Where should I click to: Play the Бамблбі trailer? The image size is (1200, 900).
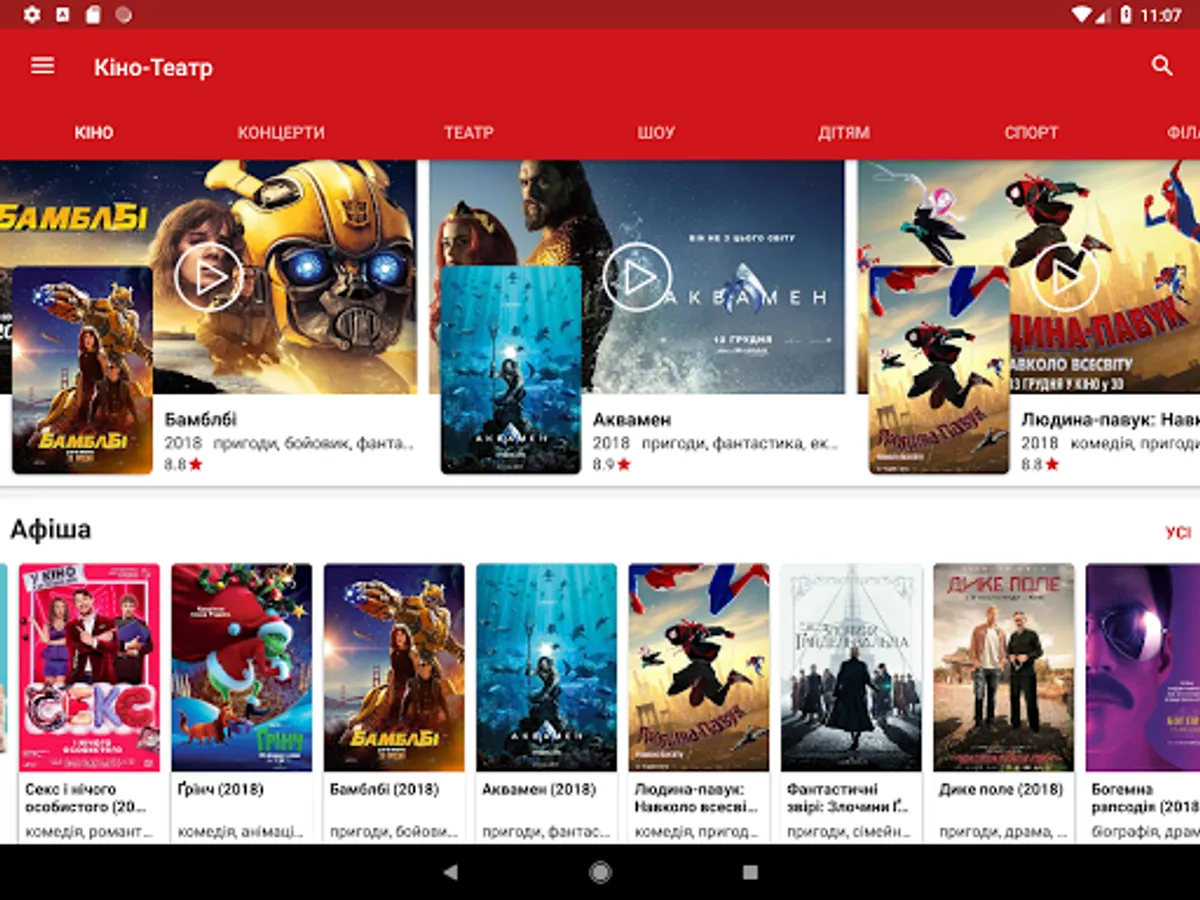(x=208, y=277)
